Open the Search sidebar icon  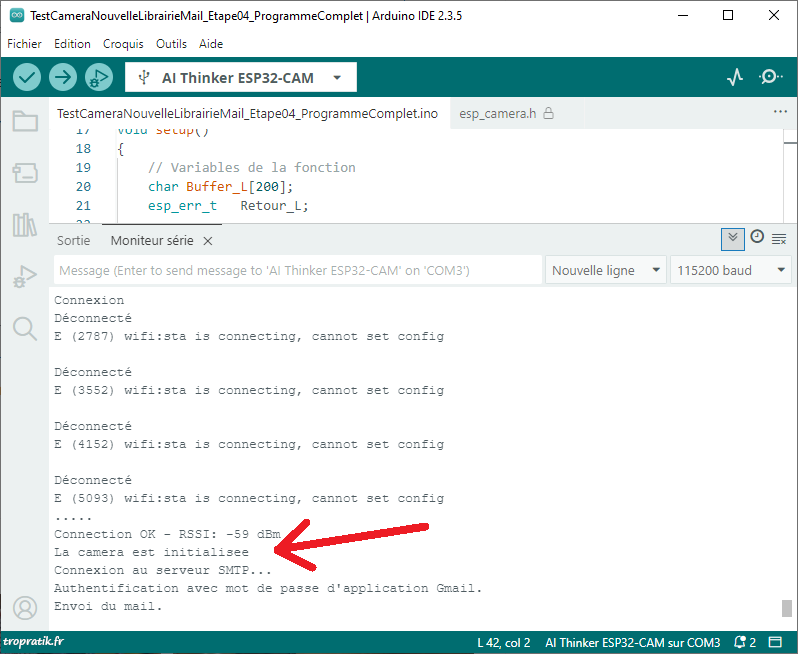(x=25, y=327)
